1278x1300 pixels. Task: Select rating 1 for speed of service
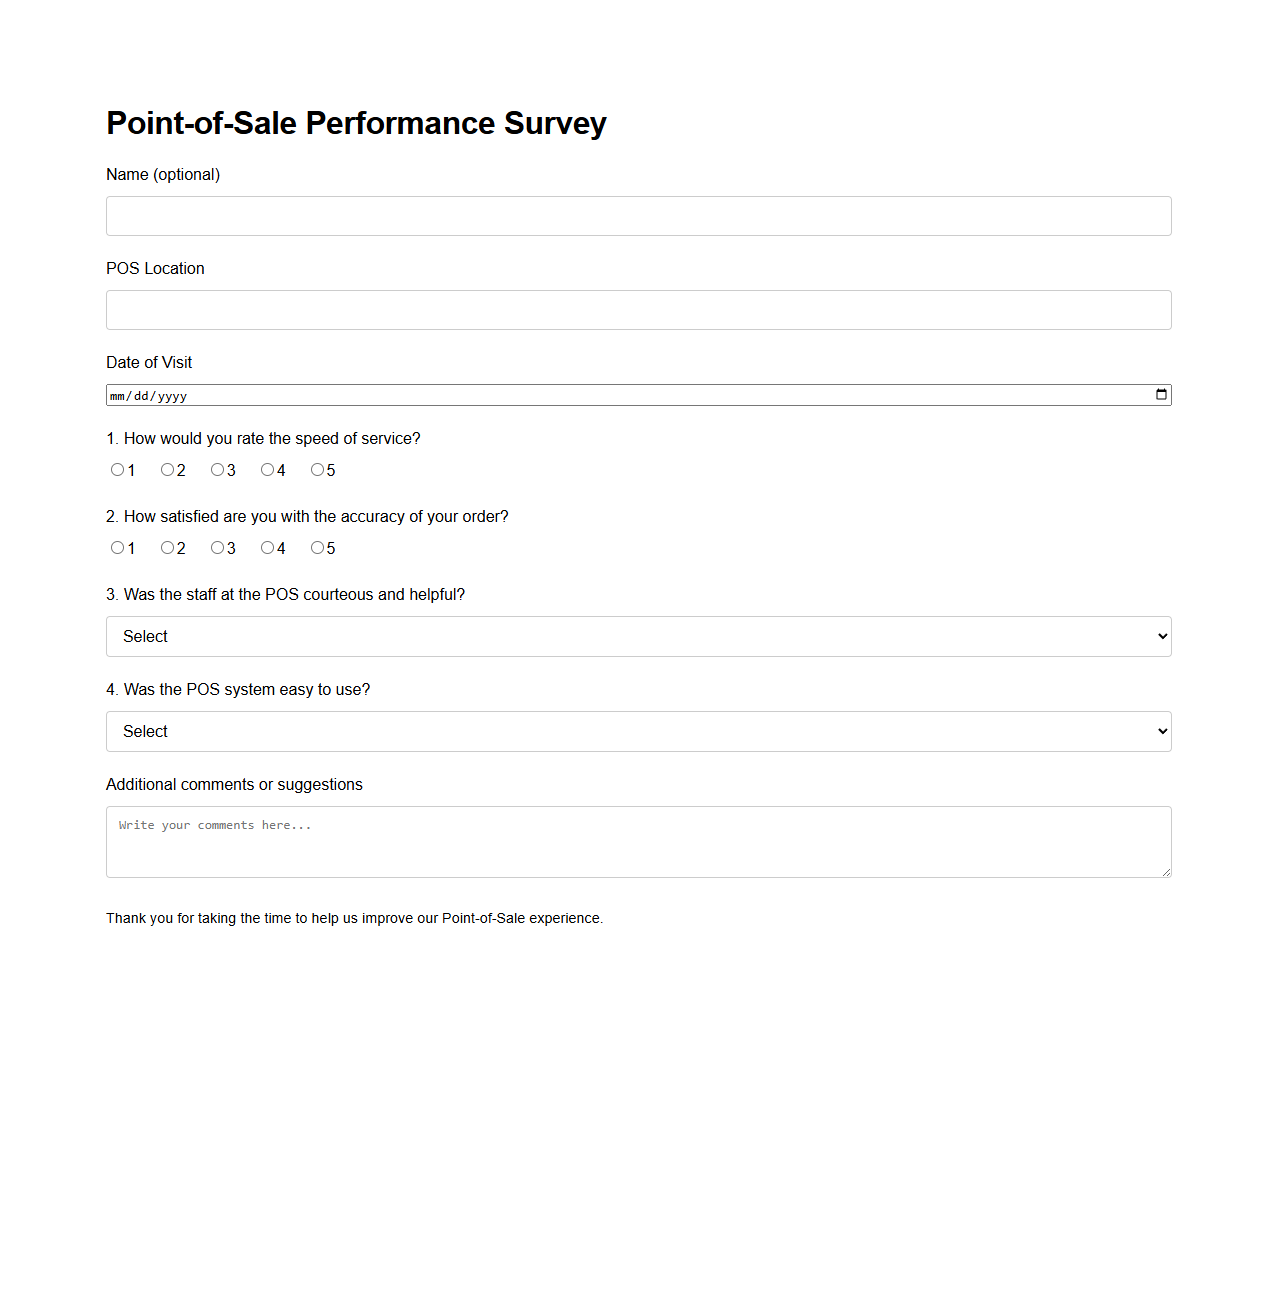[117, 469]
